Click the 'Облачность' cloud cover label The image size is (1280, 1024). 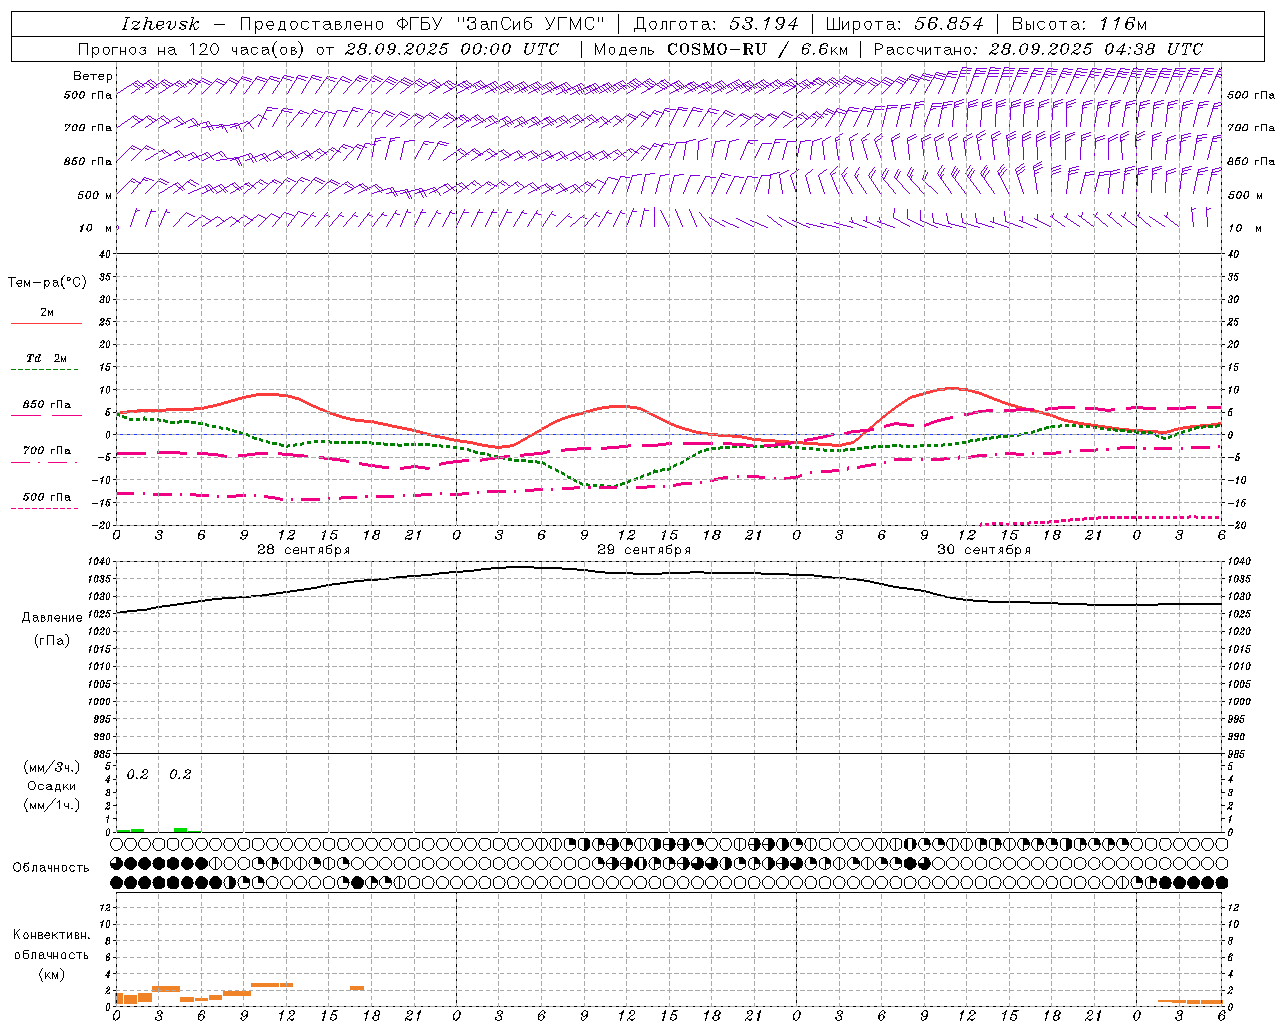[x=51, y=868]
